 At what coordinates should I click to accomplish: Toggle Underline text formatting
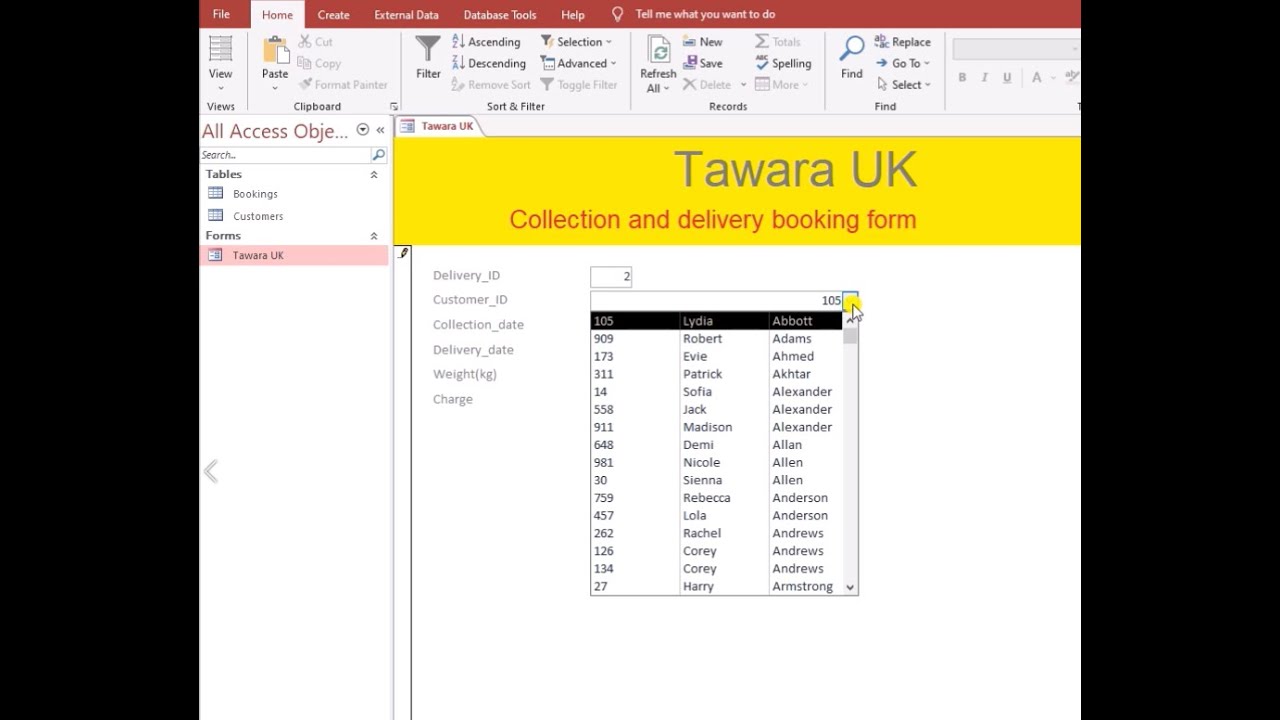click(x=1007, y=77)
